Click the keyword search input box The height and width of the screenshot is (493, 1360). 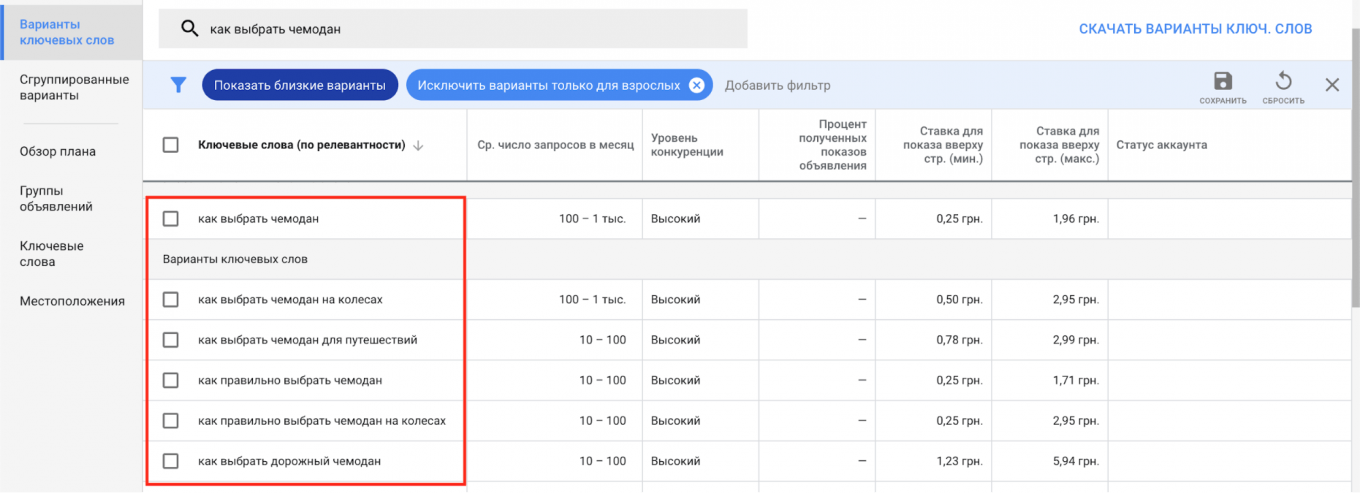(470, 29)
